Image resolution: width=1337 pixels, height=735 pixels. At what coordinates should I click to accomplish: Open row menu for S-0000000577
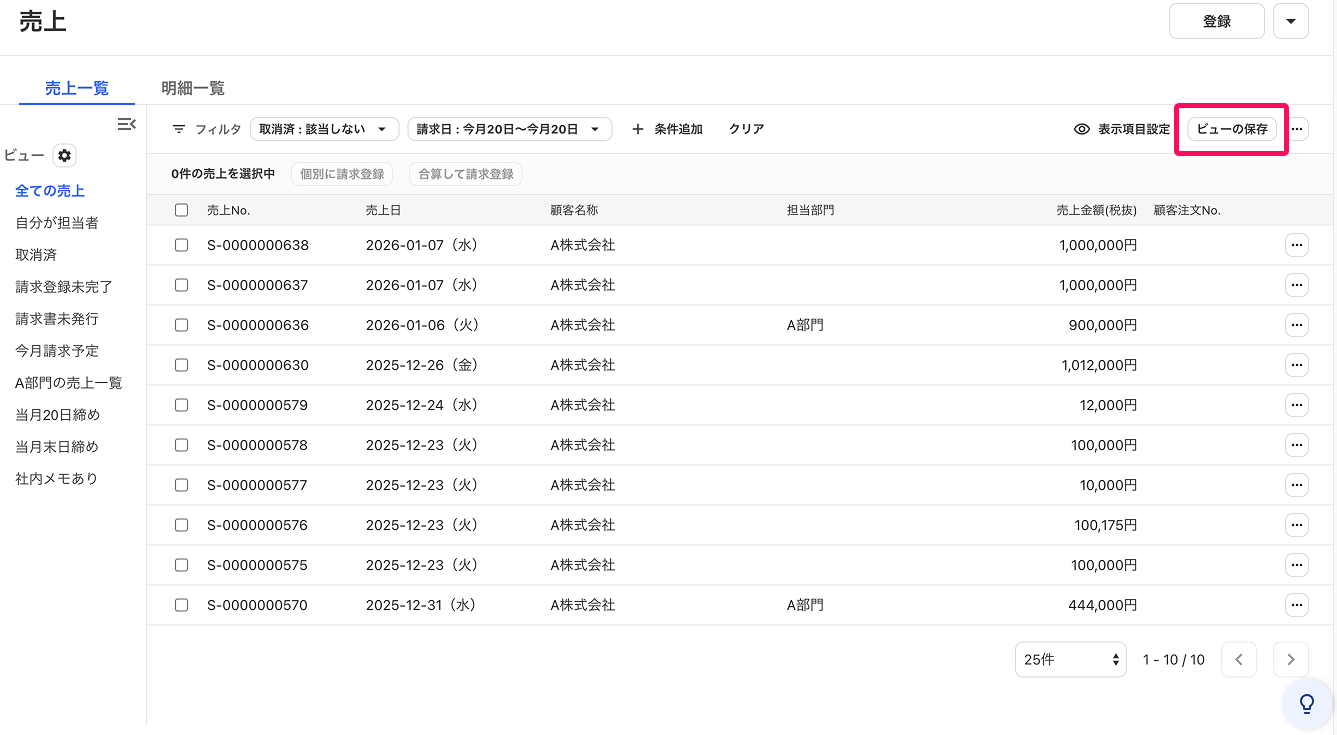tap(1297, 485)
